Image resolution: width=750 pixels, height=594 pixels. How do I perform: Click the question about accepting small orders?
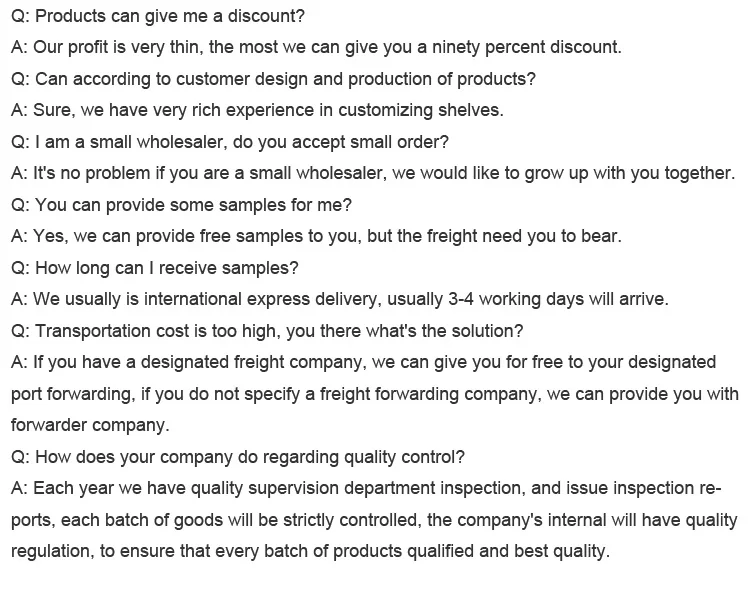tap(229, 142)
